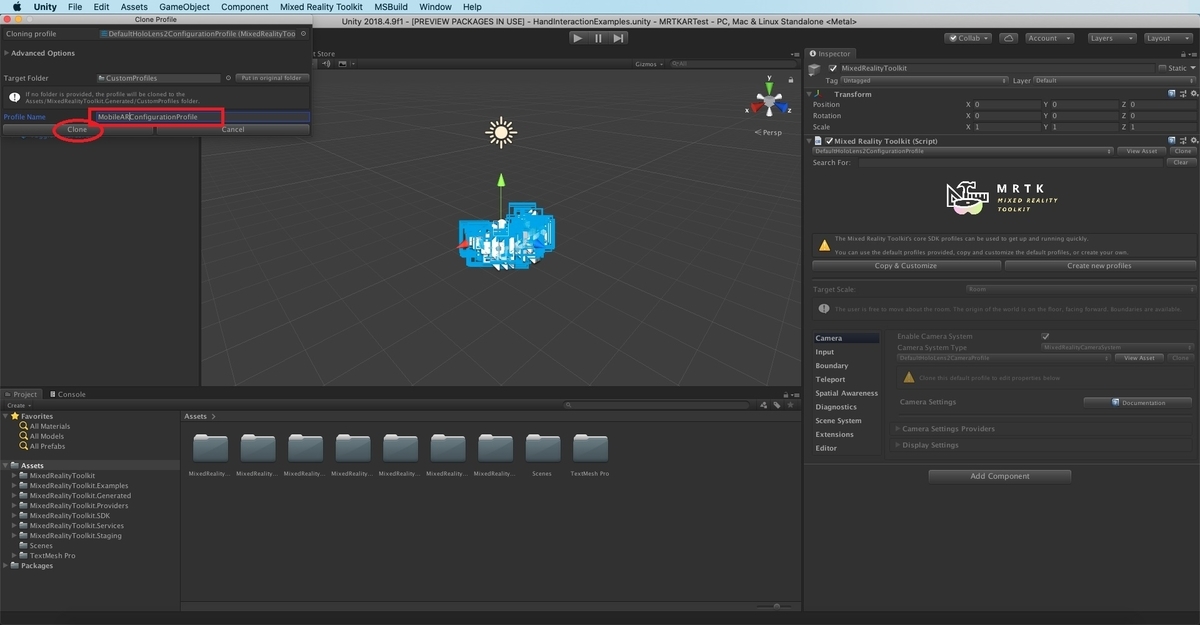Click search by type icon in Project

pyautogui.click(x=765, y=405)
